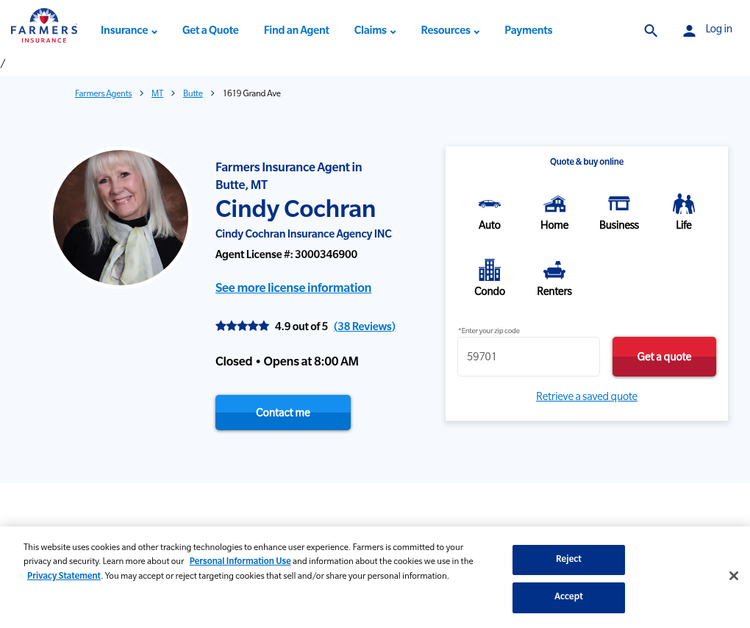Click the zip code input field
The height and width of the screenshot is (628, 750).
click(x=528, y=357)
